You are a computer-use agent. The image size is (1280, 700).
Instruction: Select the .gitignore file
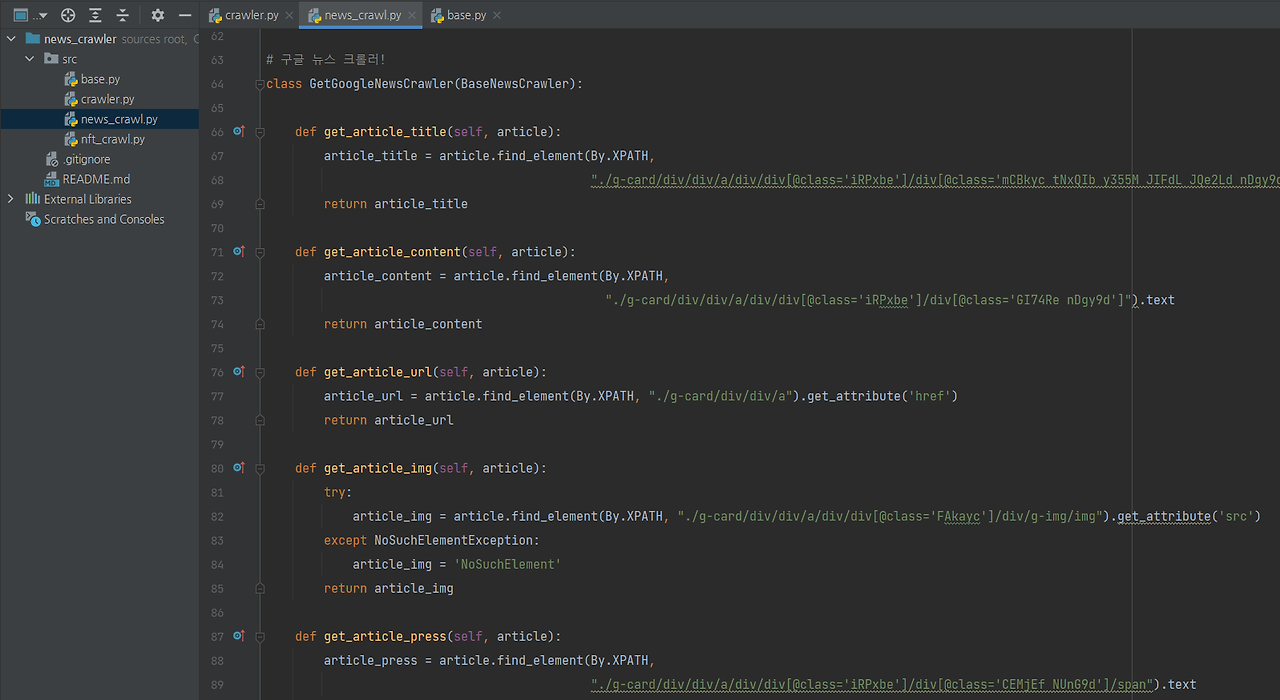point(87,159)
